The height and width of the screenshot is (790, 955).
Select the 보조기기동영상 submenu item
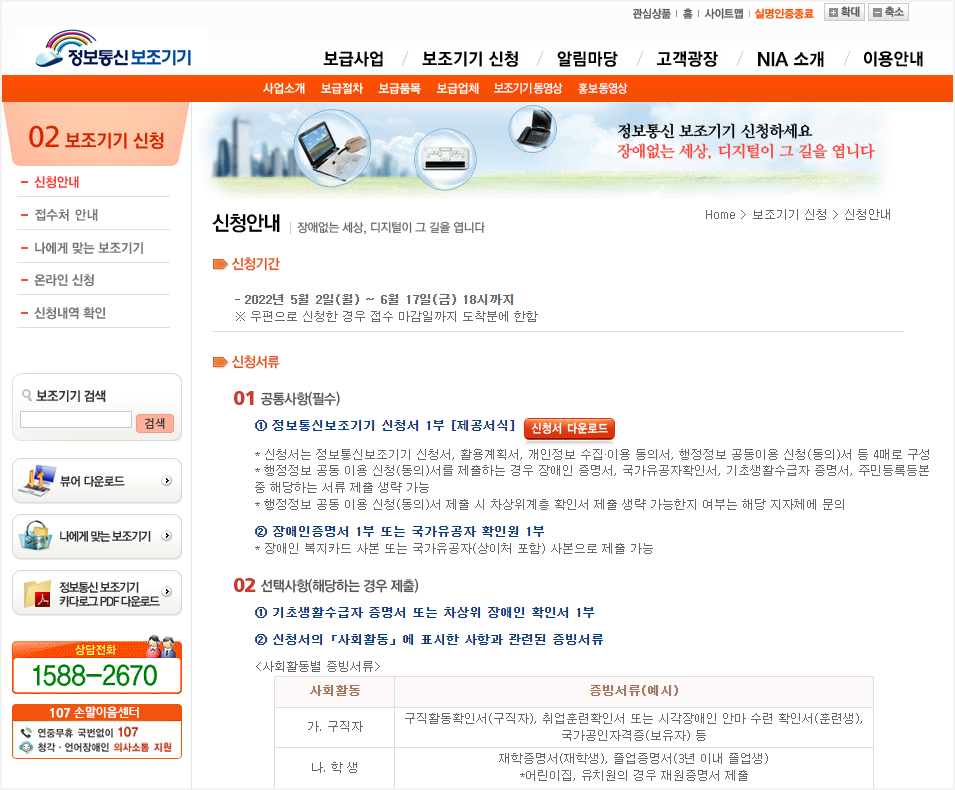(x=527, y=88)
